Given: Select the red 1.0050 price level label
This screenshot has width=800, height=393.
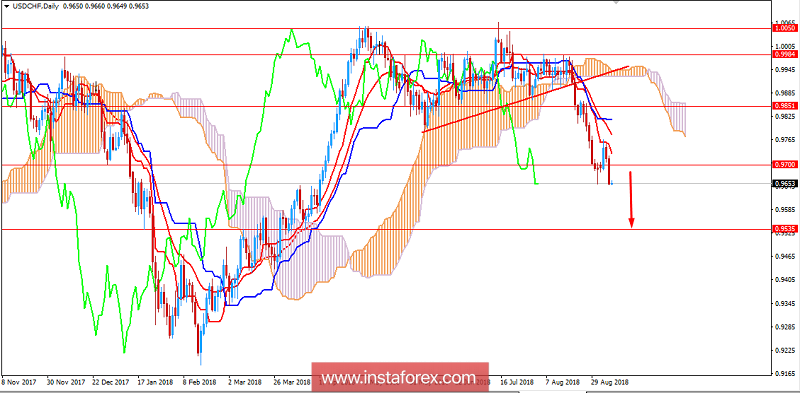Looking at the screenshot, I should pyautogui.click(x=785, y=29).
